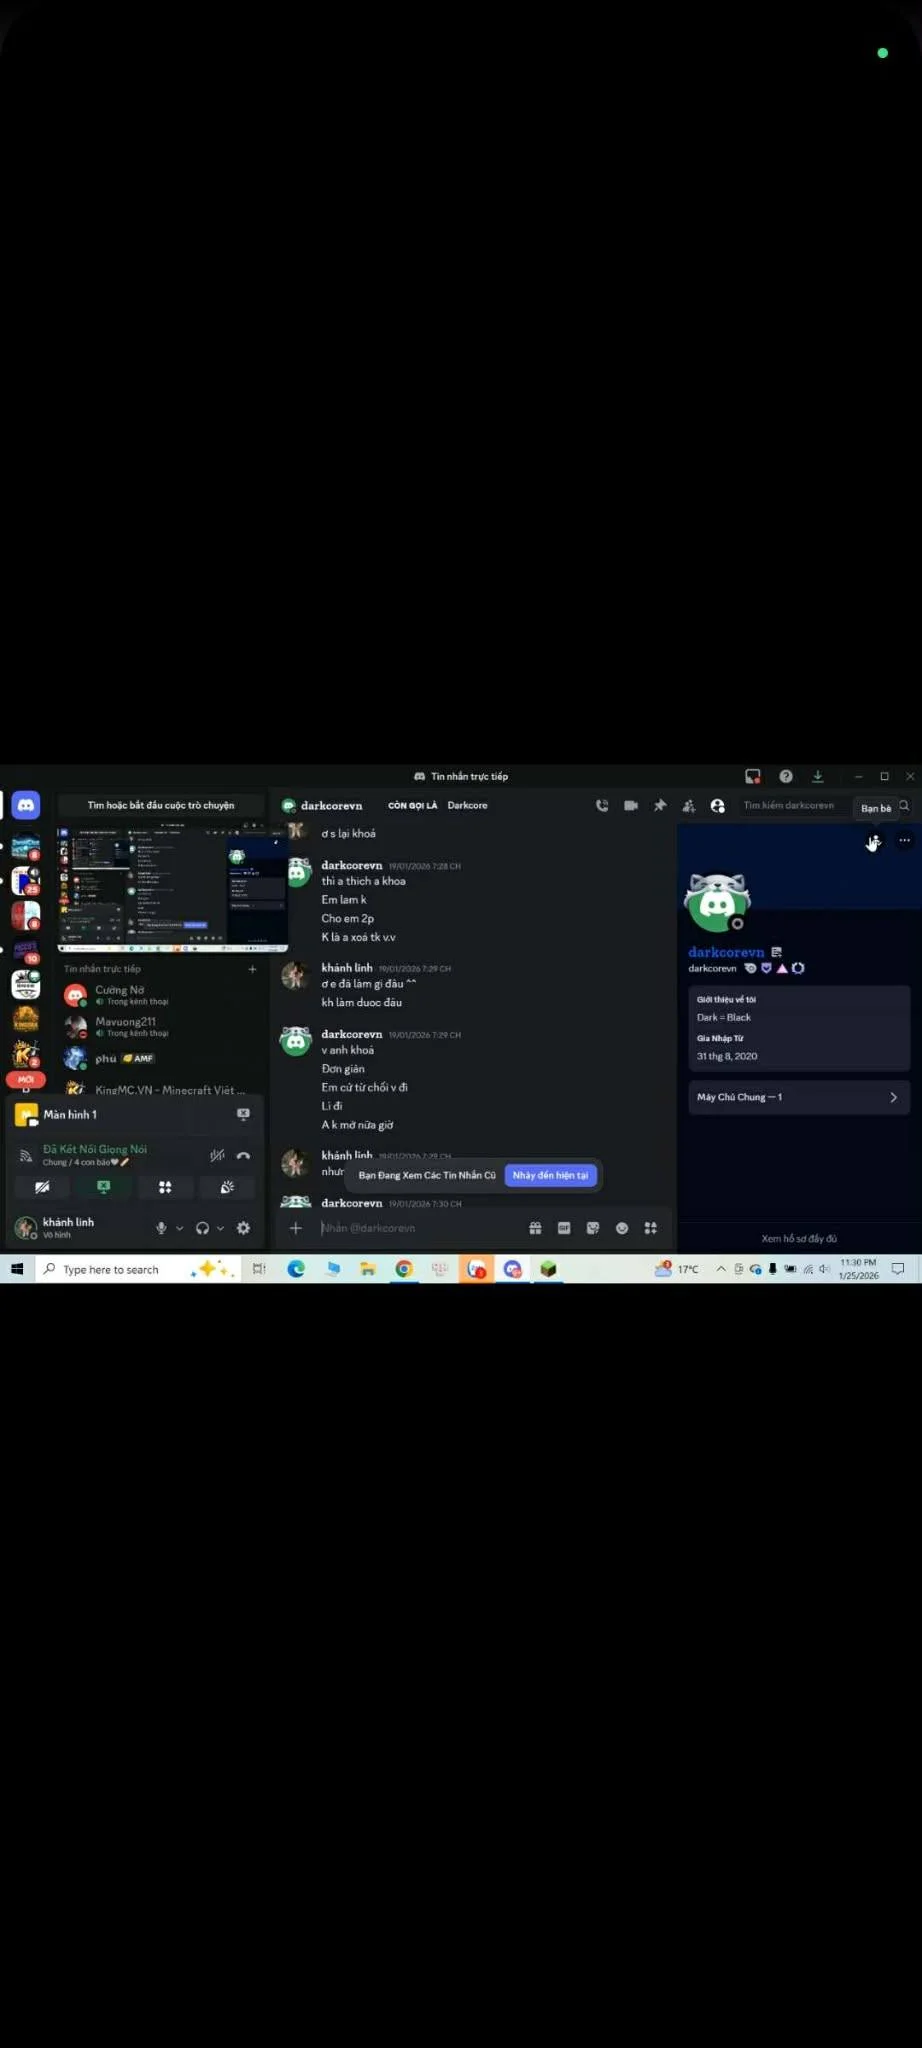Open the Help question mark icon
This screenshot has width=922, height=2048.
tap(786, 776)
